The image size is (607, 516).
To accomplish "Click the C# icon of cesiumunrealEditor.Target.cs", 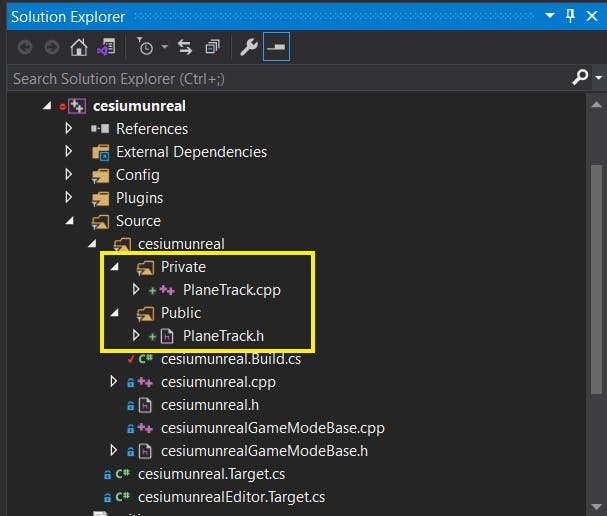I will click(122, 497).
